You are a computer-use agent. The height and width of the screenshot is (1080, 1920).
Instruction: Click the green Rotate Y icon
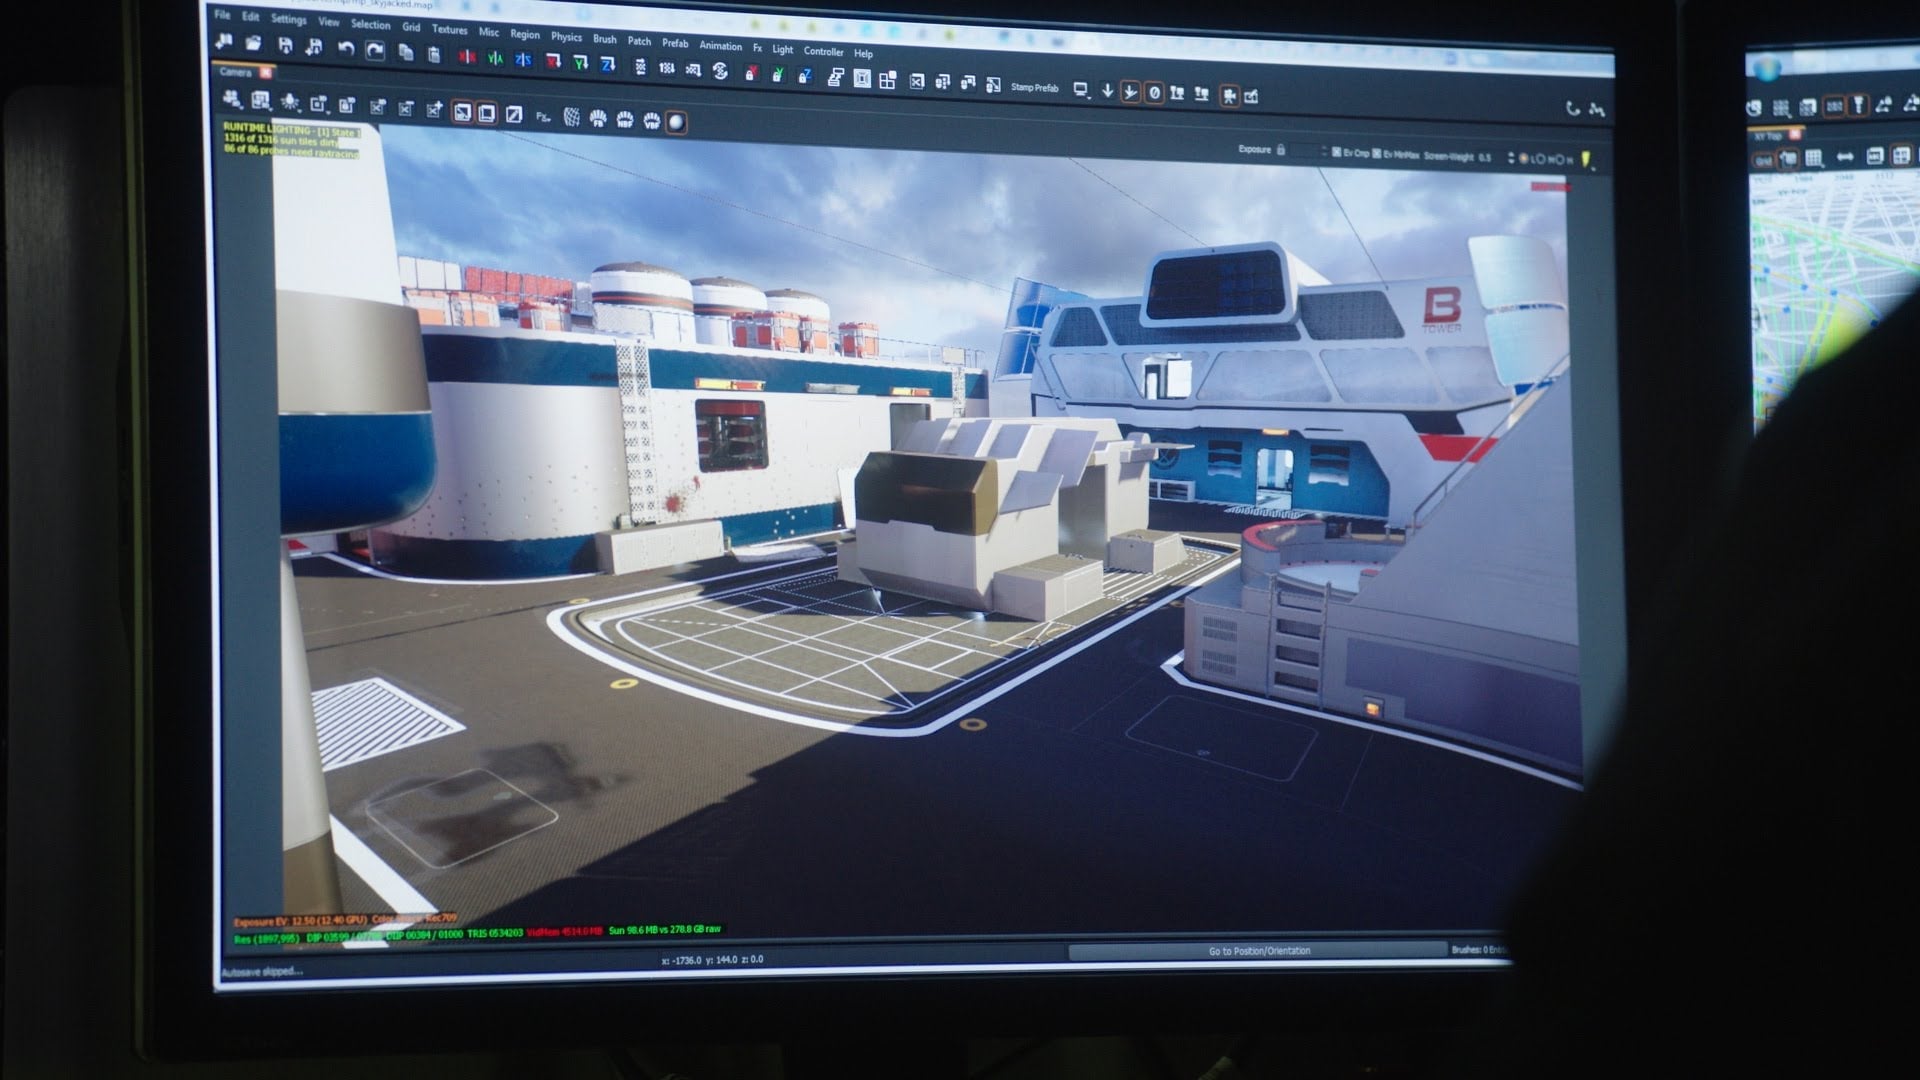click(x=580, y=63)
